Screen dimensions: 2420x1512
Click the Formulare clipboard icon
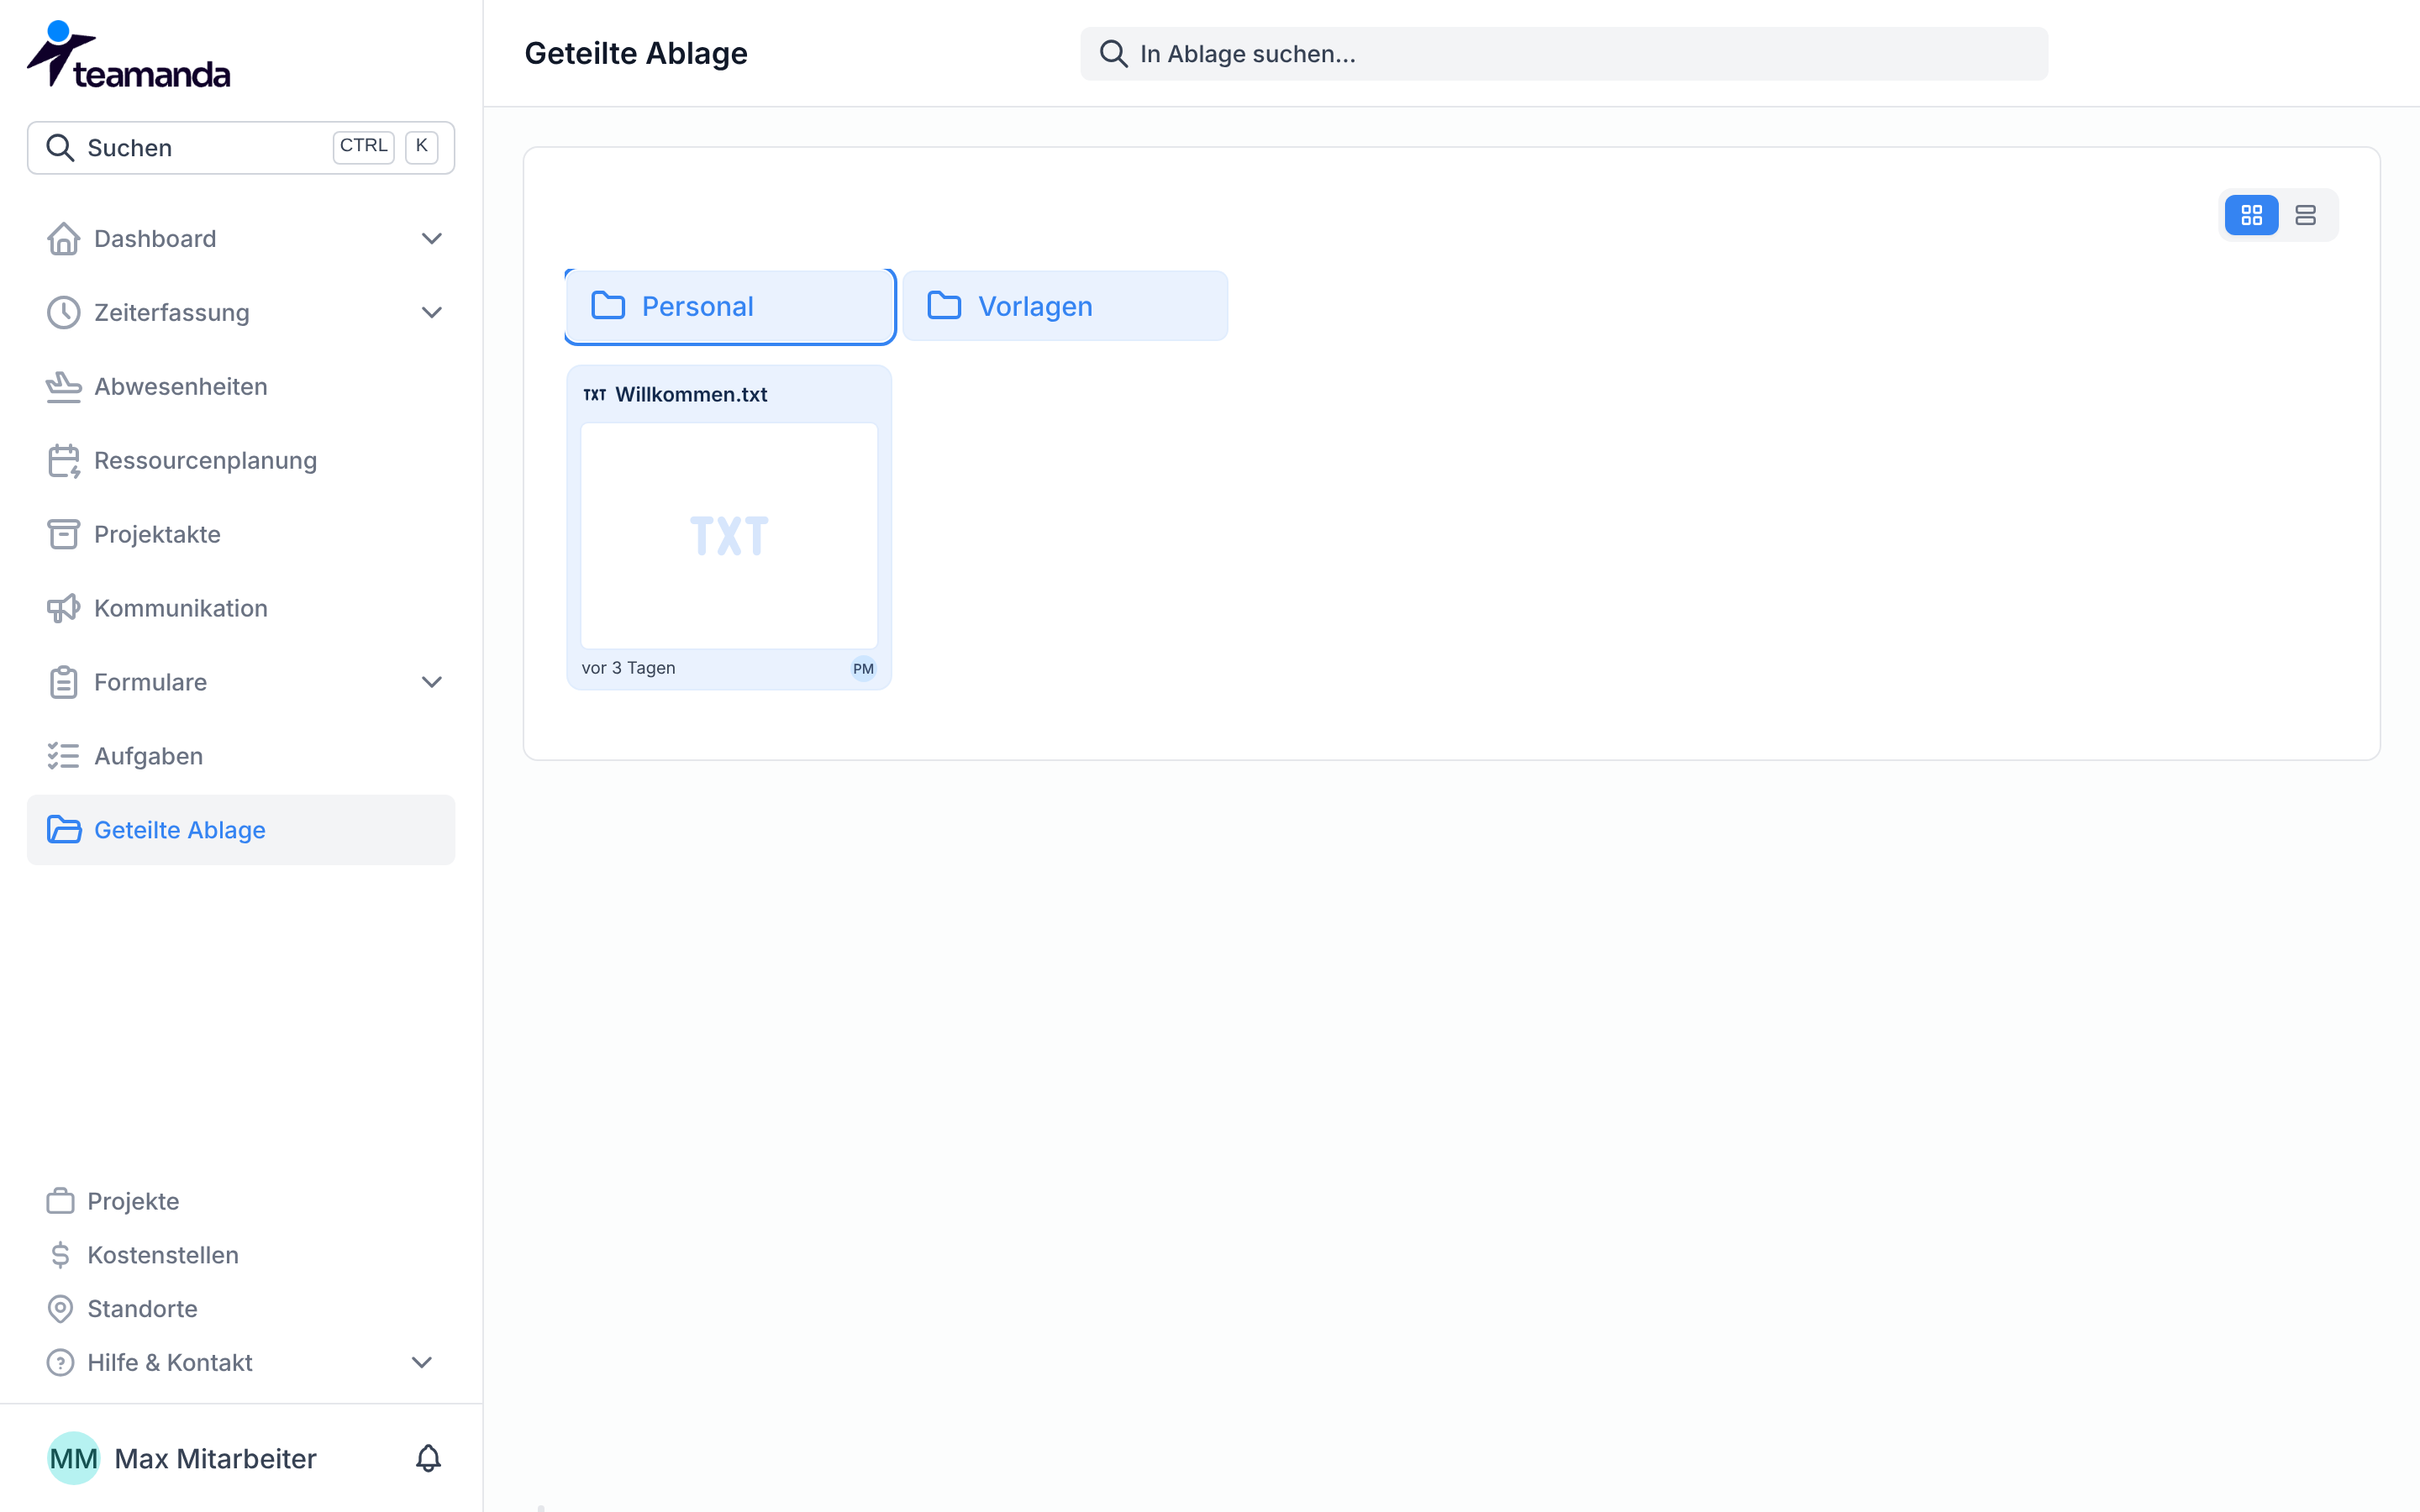pos(63,683)
